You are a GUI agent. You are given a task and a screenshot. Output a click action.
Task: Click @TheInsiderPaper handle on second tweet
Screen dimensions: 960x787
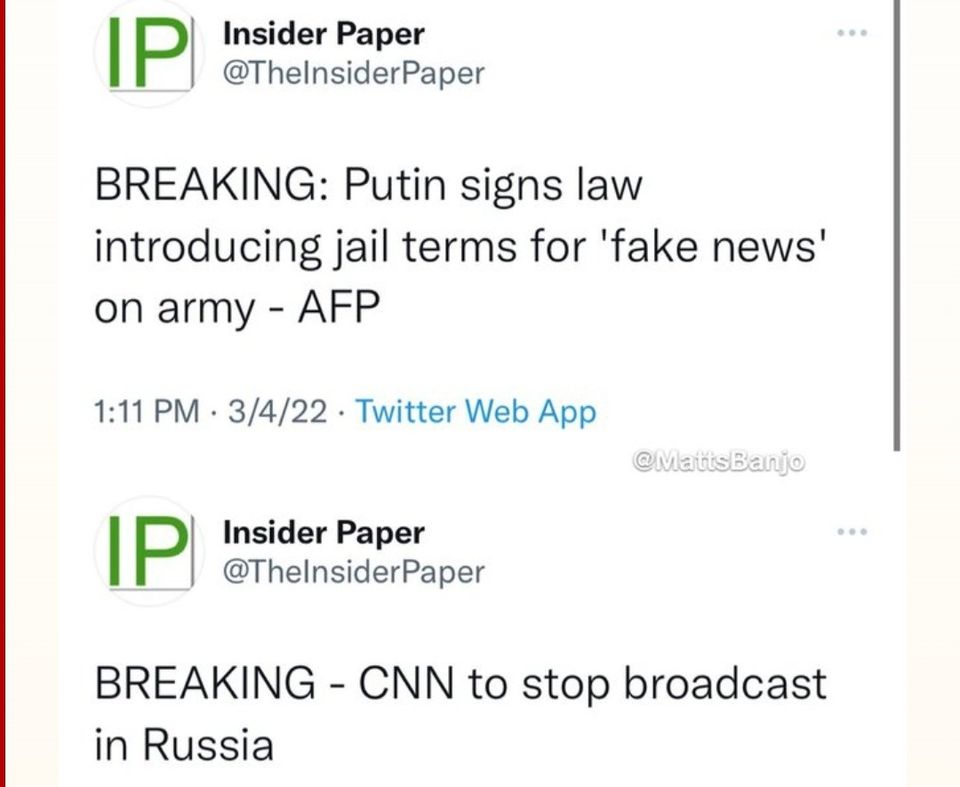[x=353, y=571]
